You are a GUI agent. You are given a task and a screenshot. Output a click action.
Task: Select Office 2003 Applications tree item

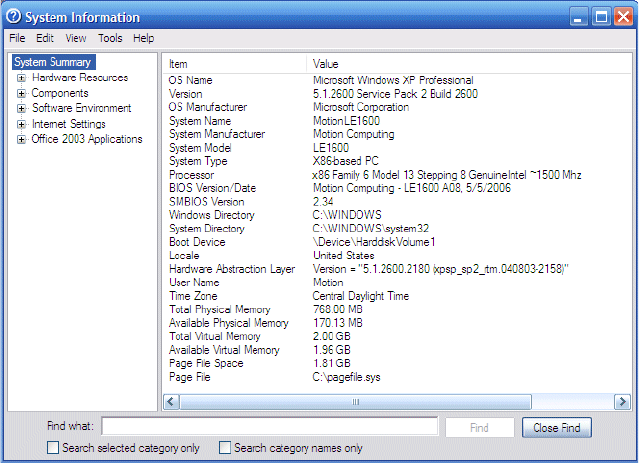(x=87, y=139)
